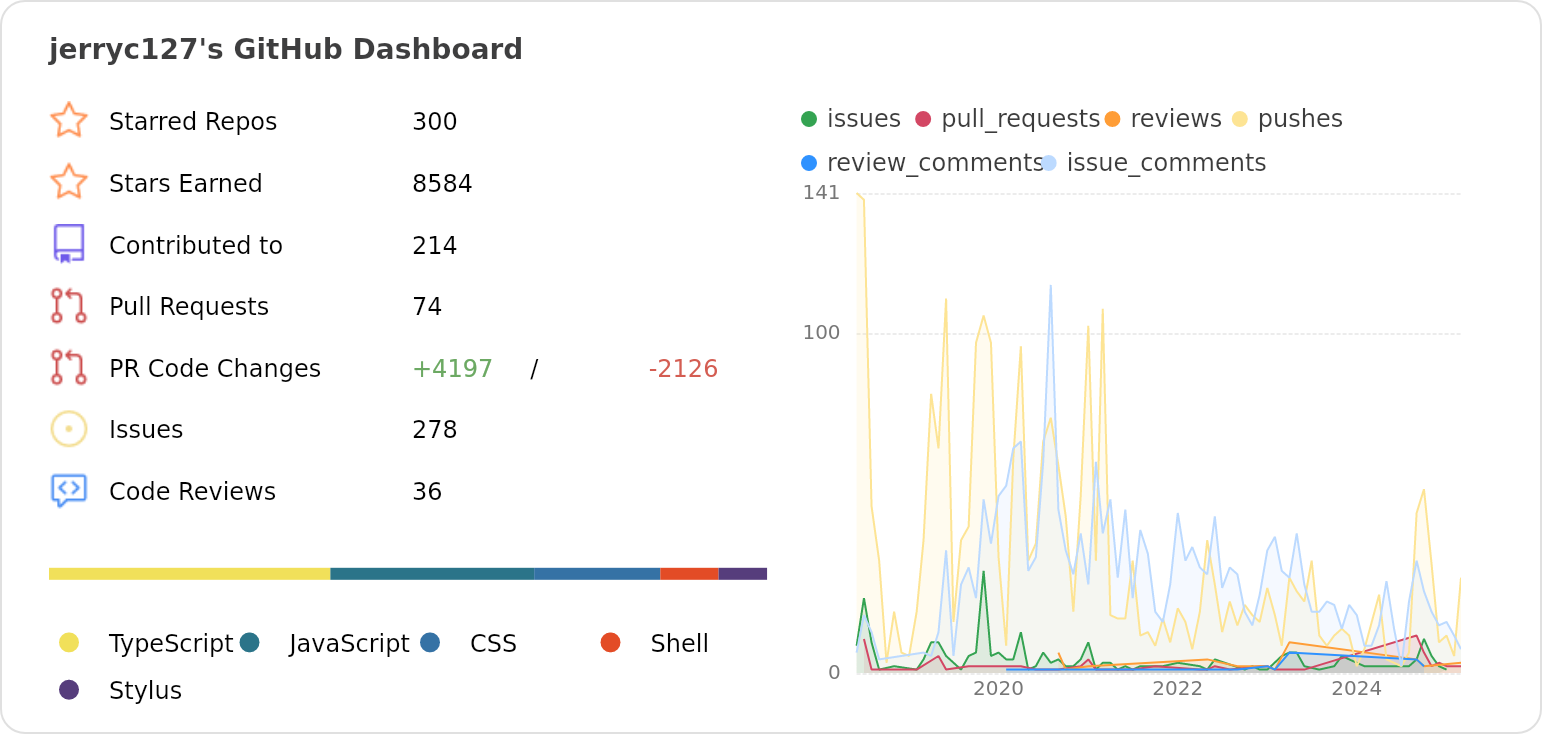Click the Pull Requests value 74
This screenshot has width=1542, height=734.
click(x=427, y=307)
